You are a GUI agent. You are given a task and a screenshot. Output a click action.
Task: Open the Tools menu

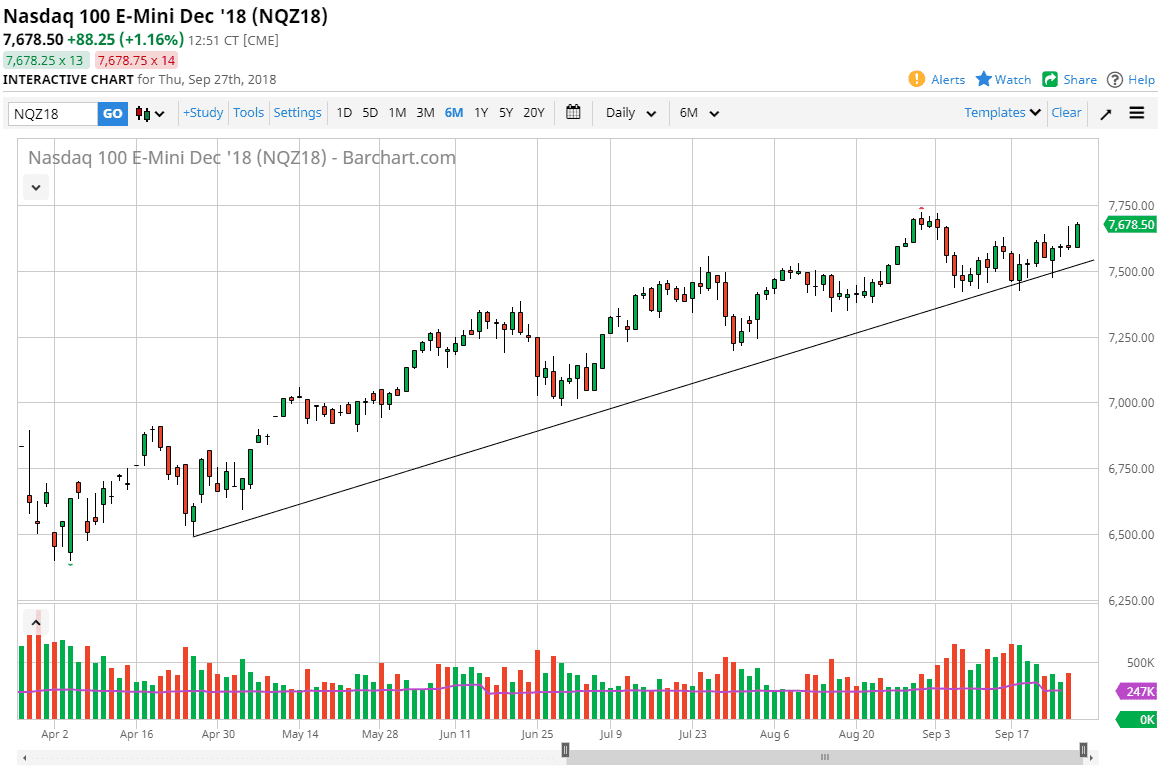pos(248,113)
